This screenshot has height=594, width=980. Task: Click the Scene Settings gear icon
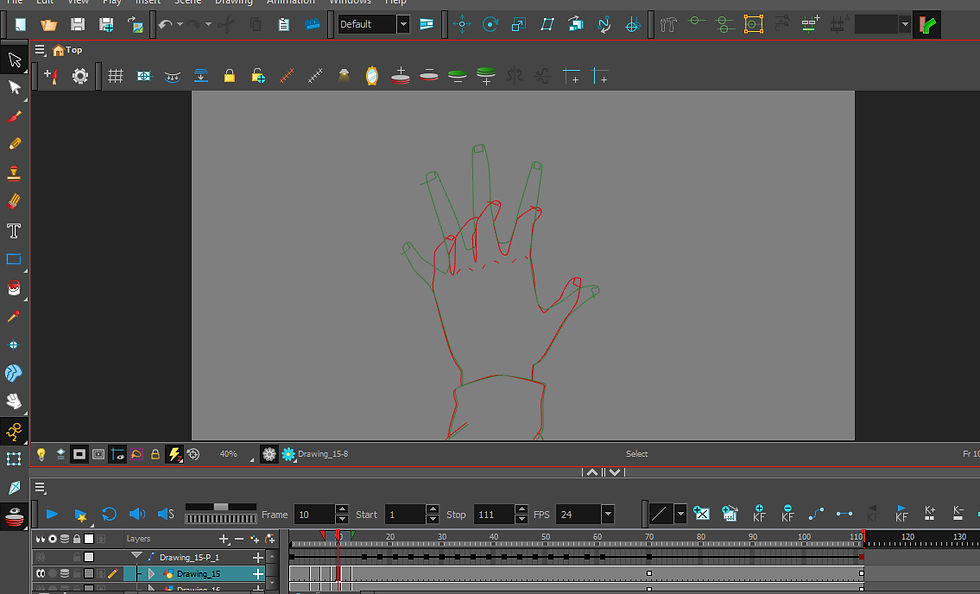tap(80, 76)
